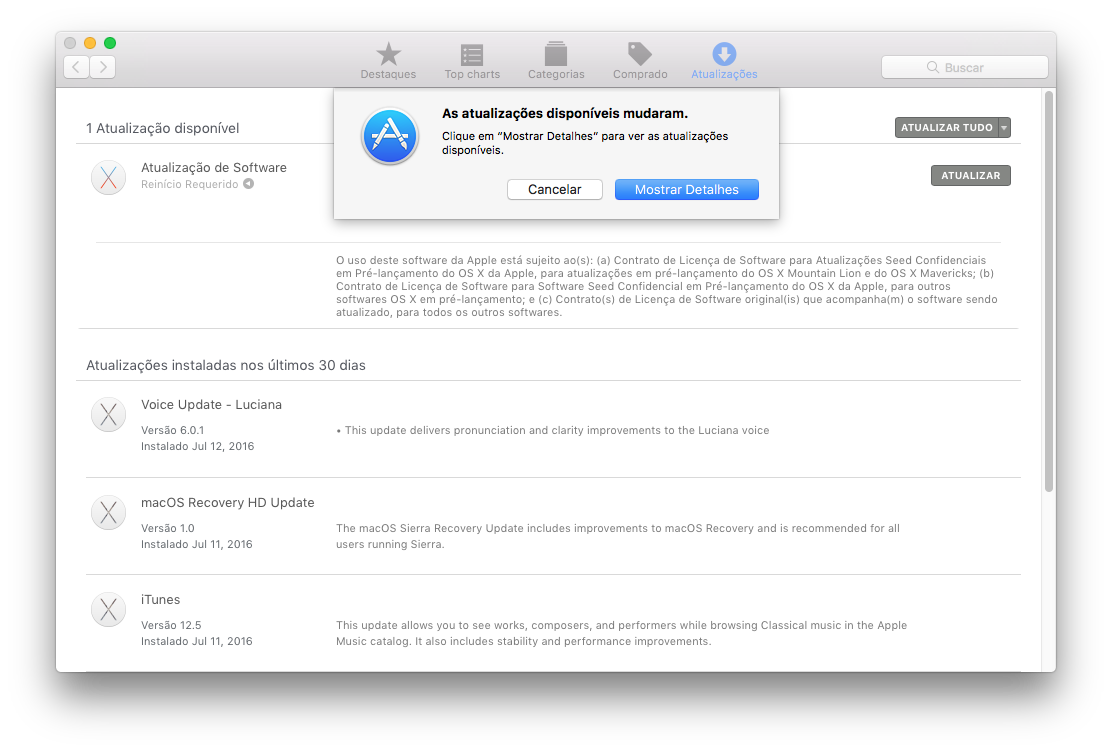Expand the Atualizar Tudo dropdown arrow

[1004, 128]
